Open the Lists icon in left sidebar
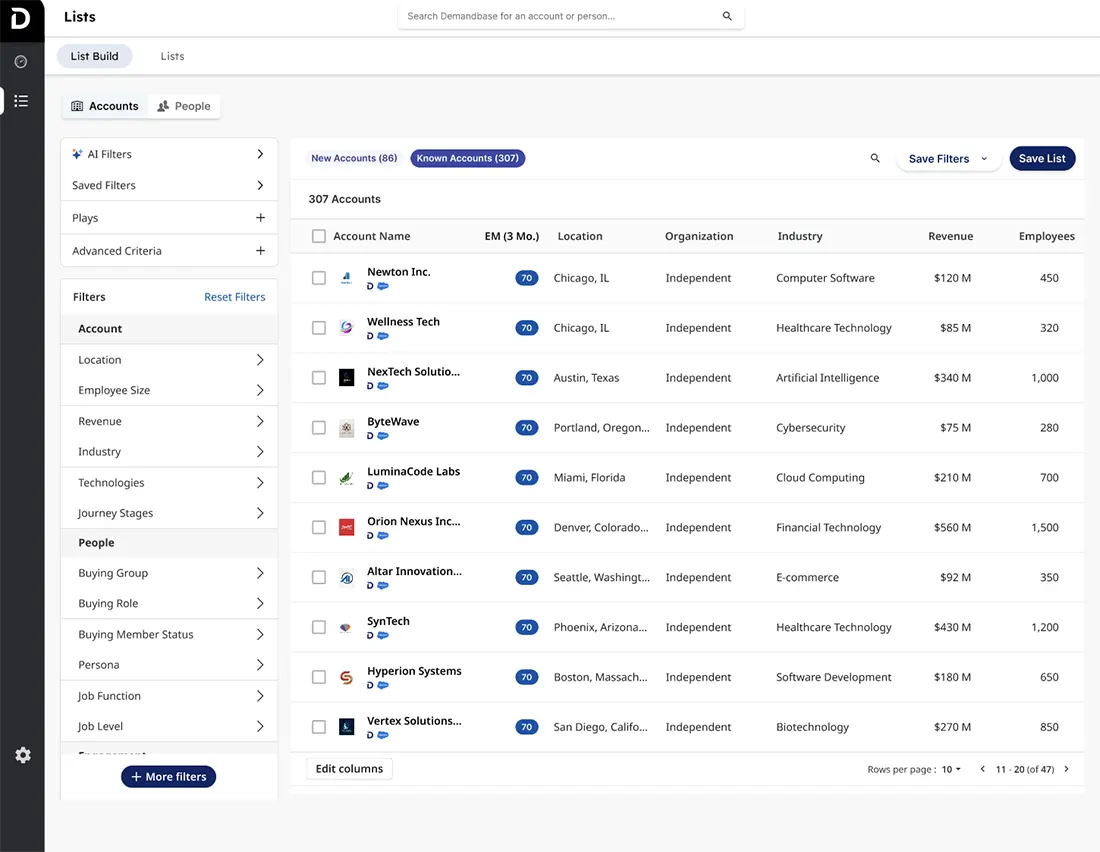The height and width of the screenshot is (852, 1100). click(x=21, y=101)
